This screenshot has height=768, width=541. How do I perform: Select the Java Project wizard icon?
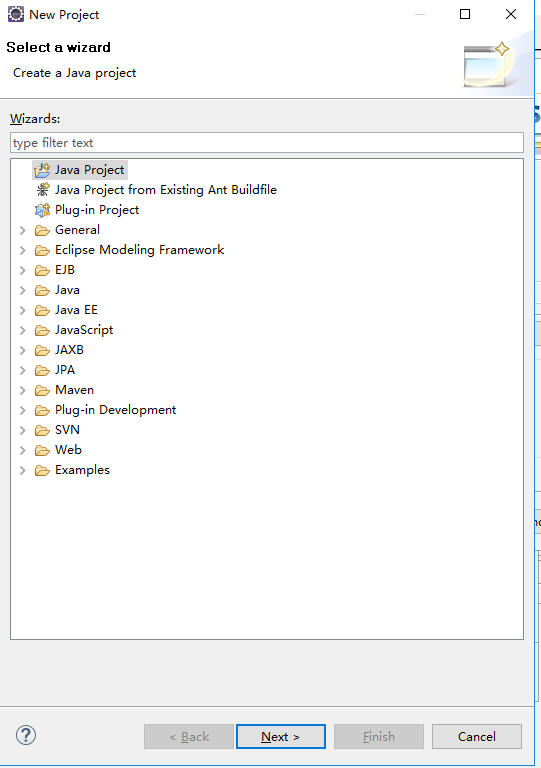point(43,170)
